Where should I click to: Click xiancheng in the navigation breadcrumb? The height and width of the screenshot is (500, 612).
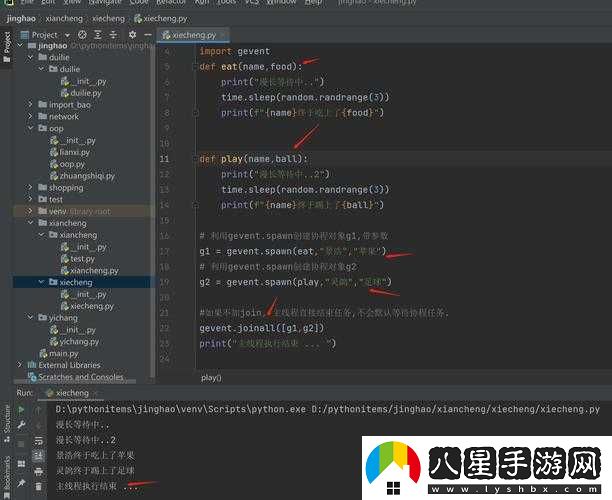[64, 18]
